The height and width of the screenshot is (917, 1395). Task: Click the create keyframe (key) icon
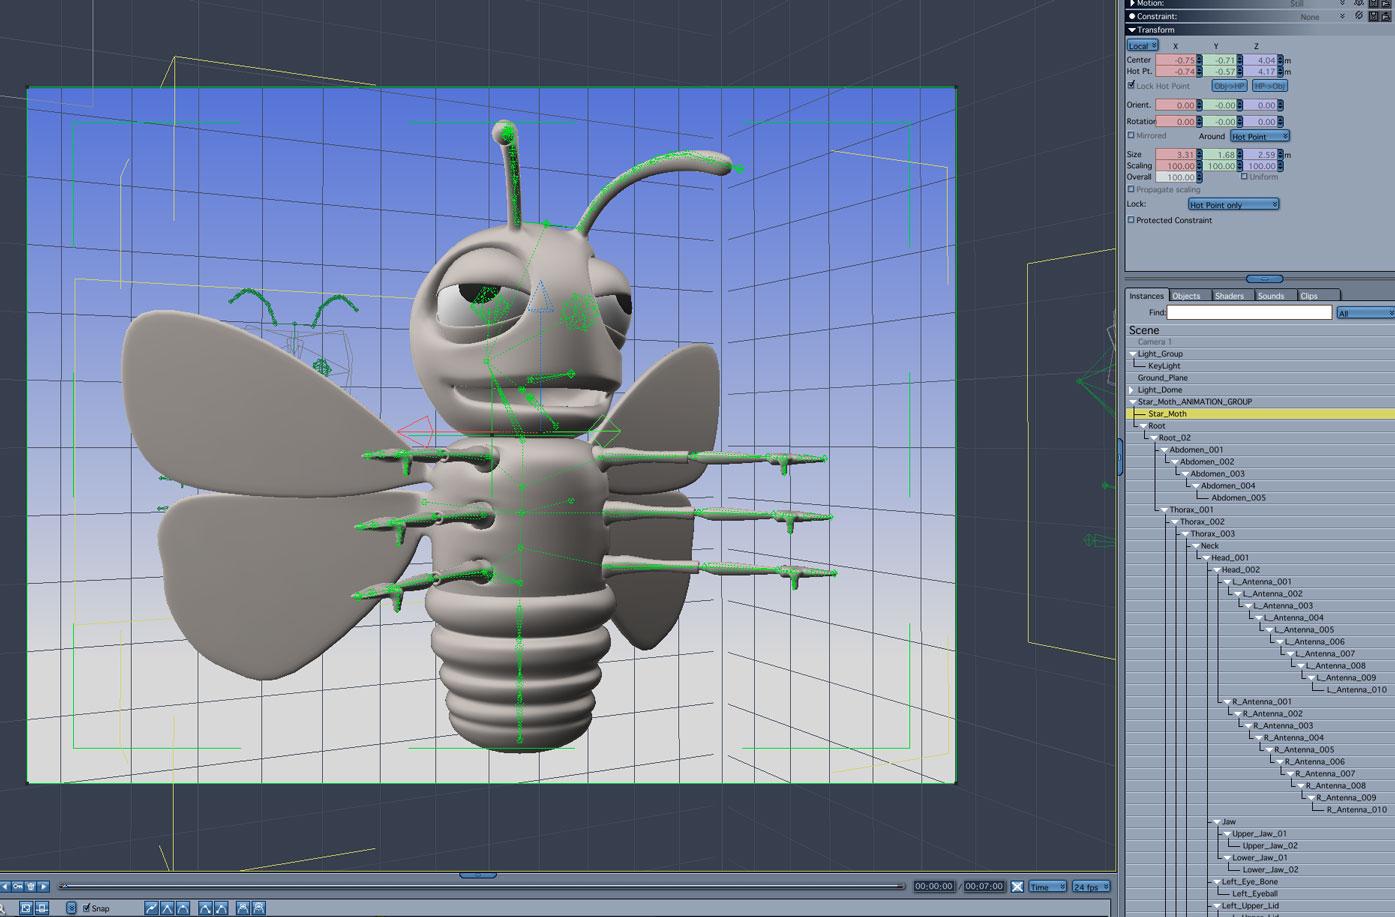[x=18, y=886]
